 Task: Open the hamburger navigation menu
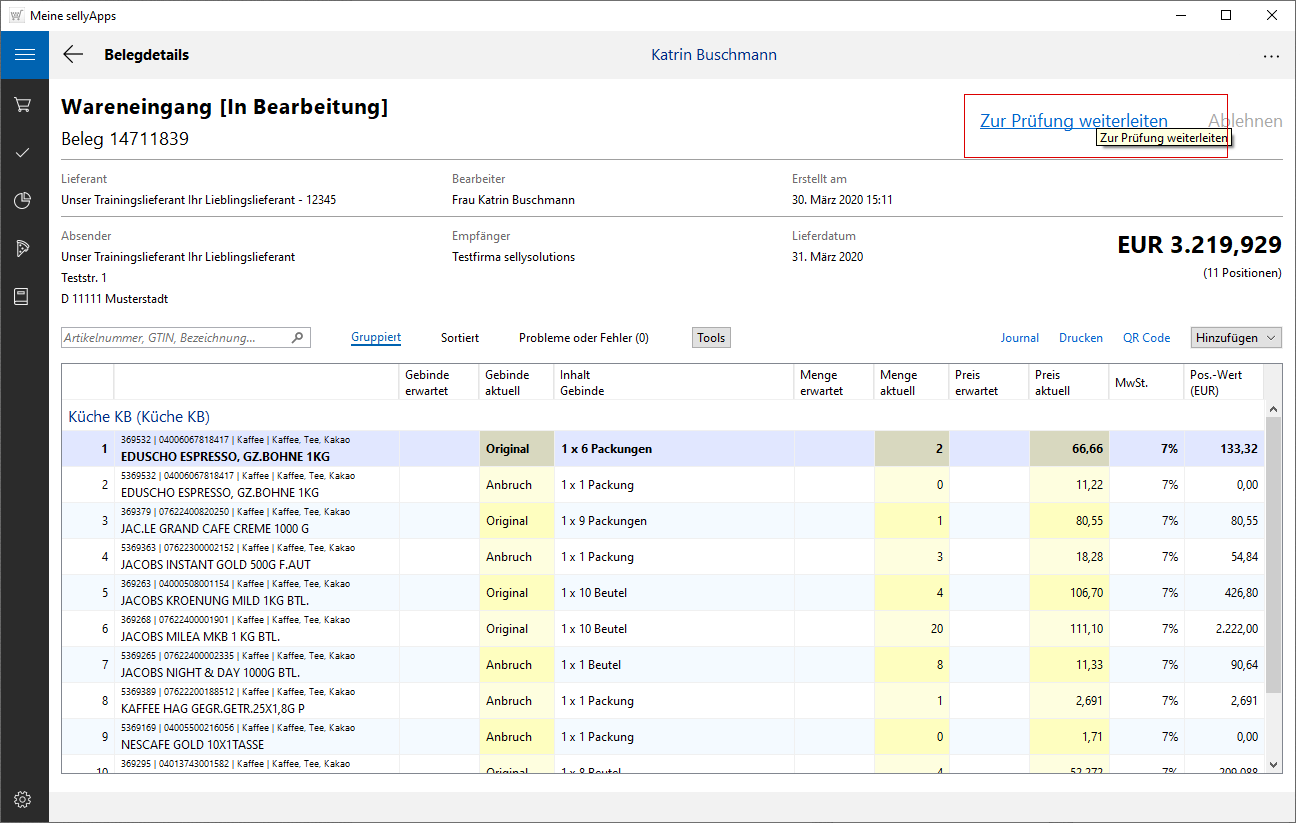pos(24,55)
